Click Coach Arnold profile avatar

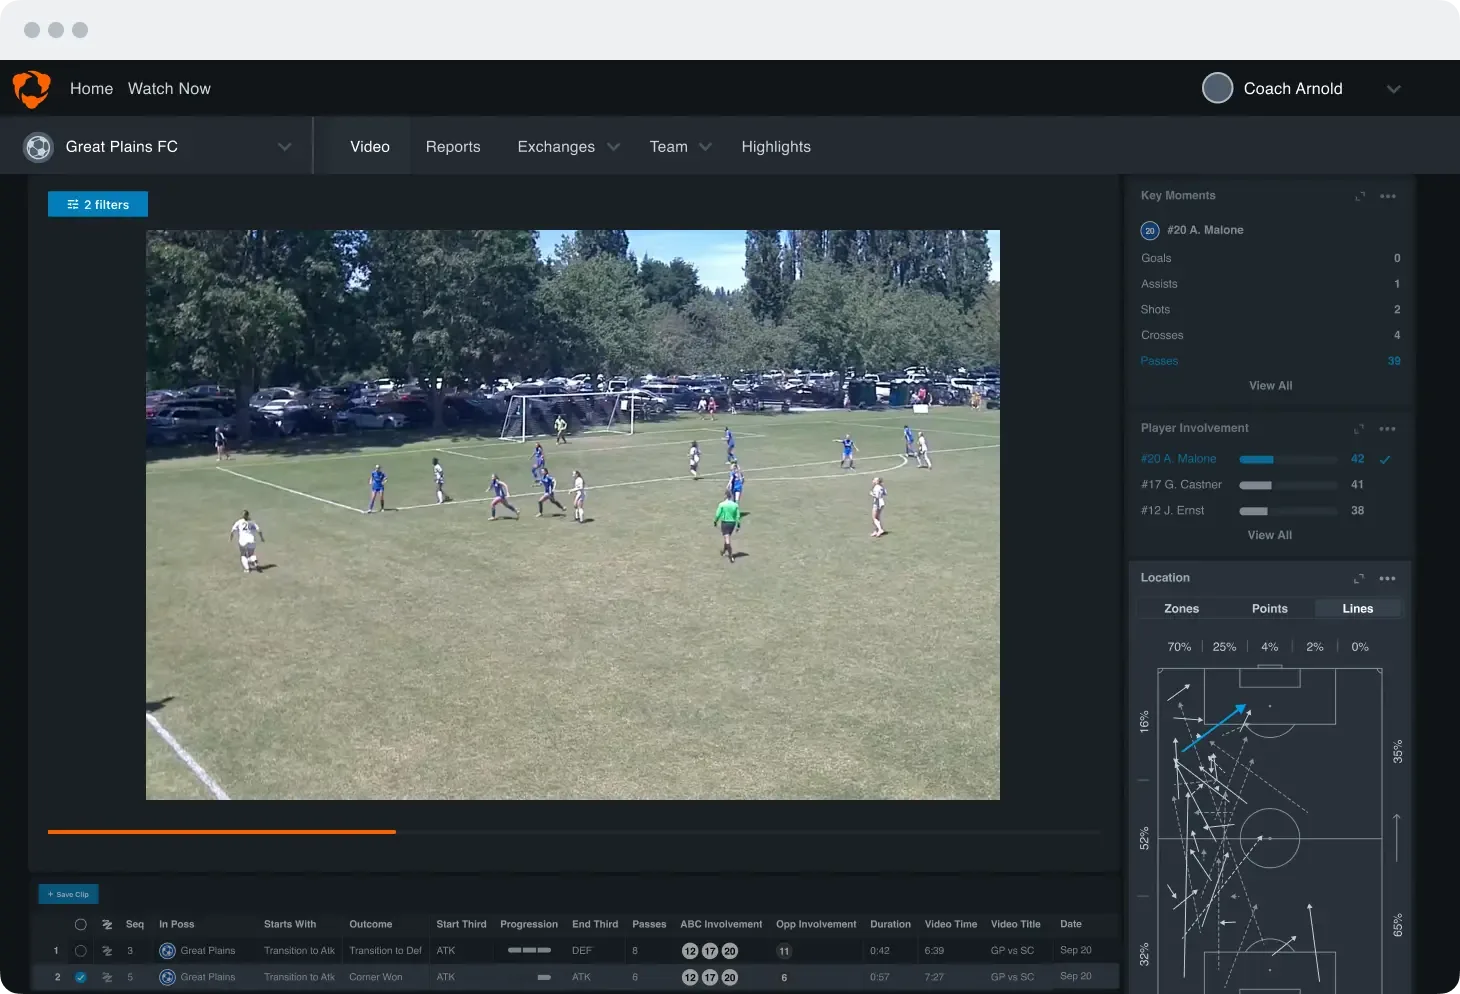pyautogui.click(x=1217, y=88)
